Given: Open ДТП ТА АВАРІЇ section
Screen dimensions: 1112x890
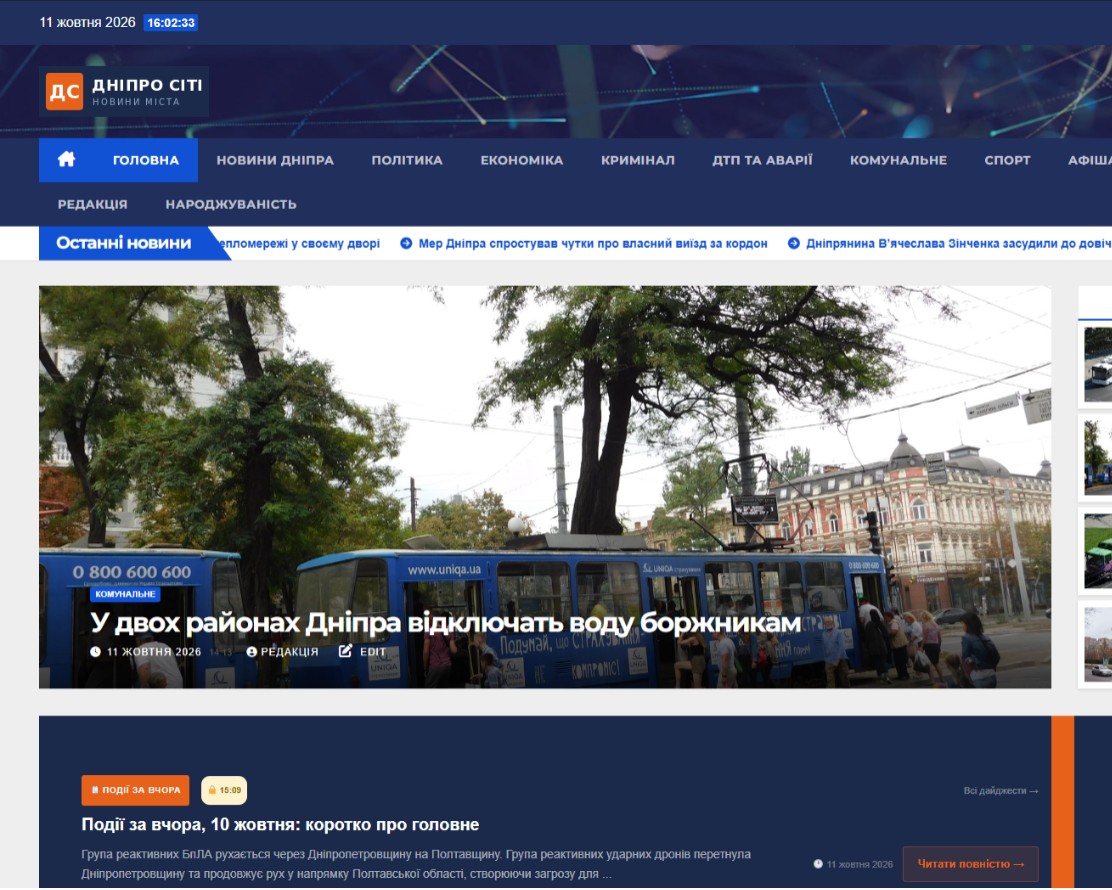Looking at the screenshot, I should point(762,160).
